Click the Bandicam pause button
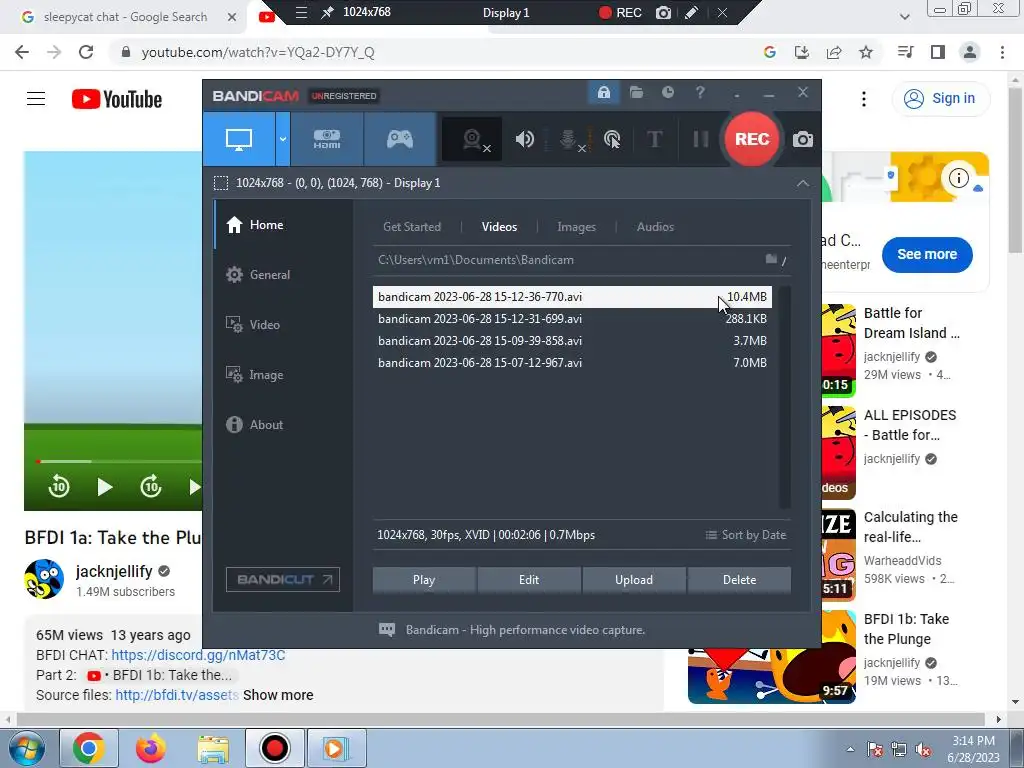This screenshot has width=1024, height=768. [701, 139]
